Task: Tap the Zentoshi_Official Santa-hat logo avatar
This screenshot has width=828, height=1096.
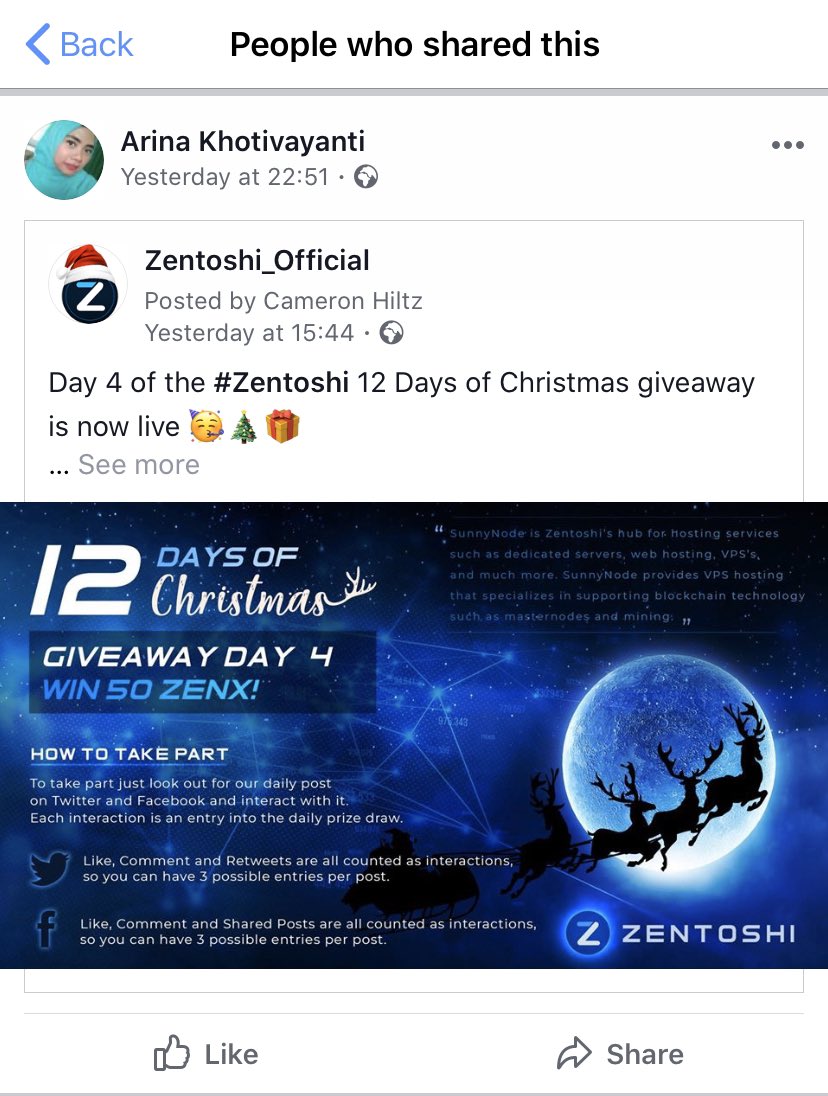Action: [89, 284]
